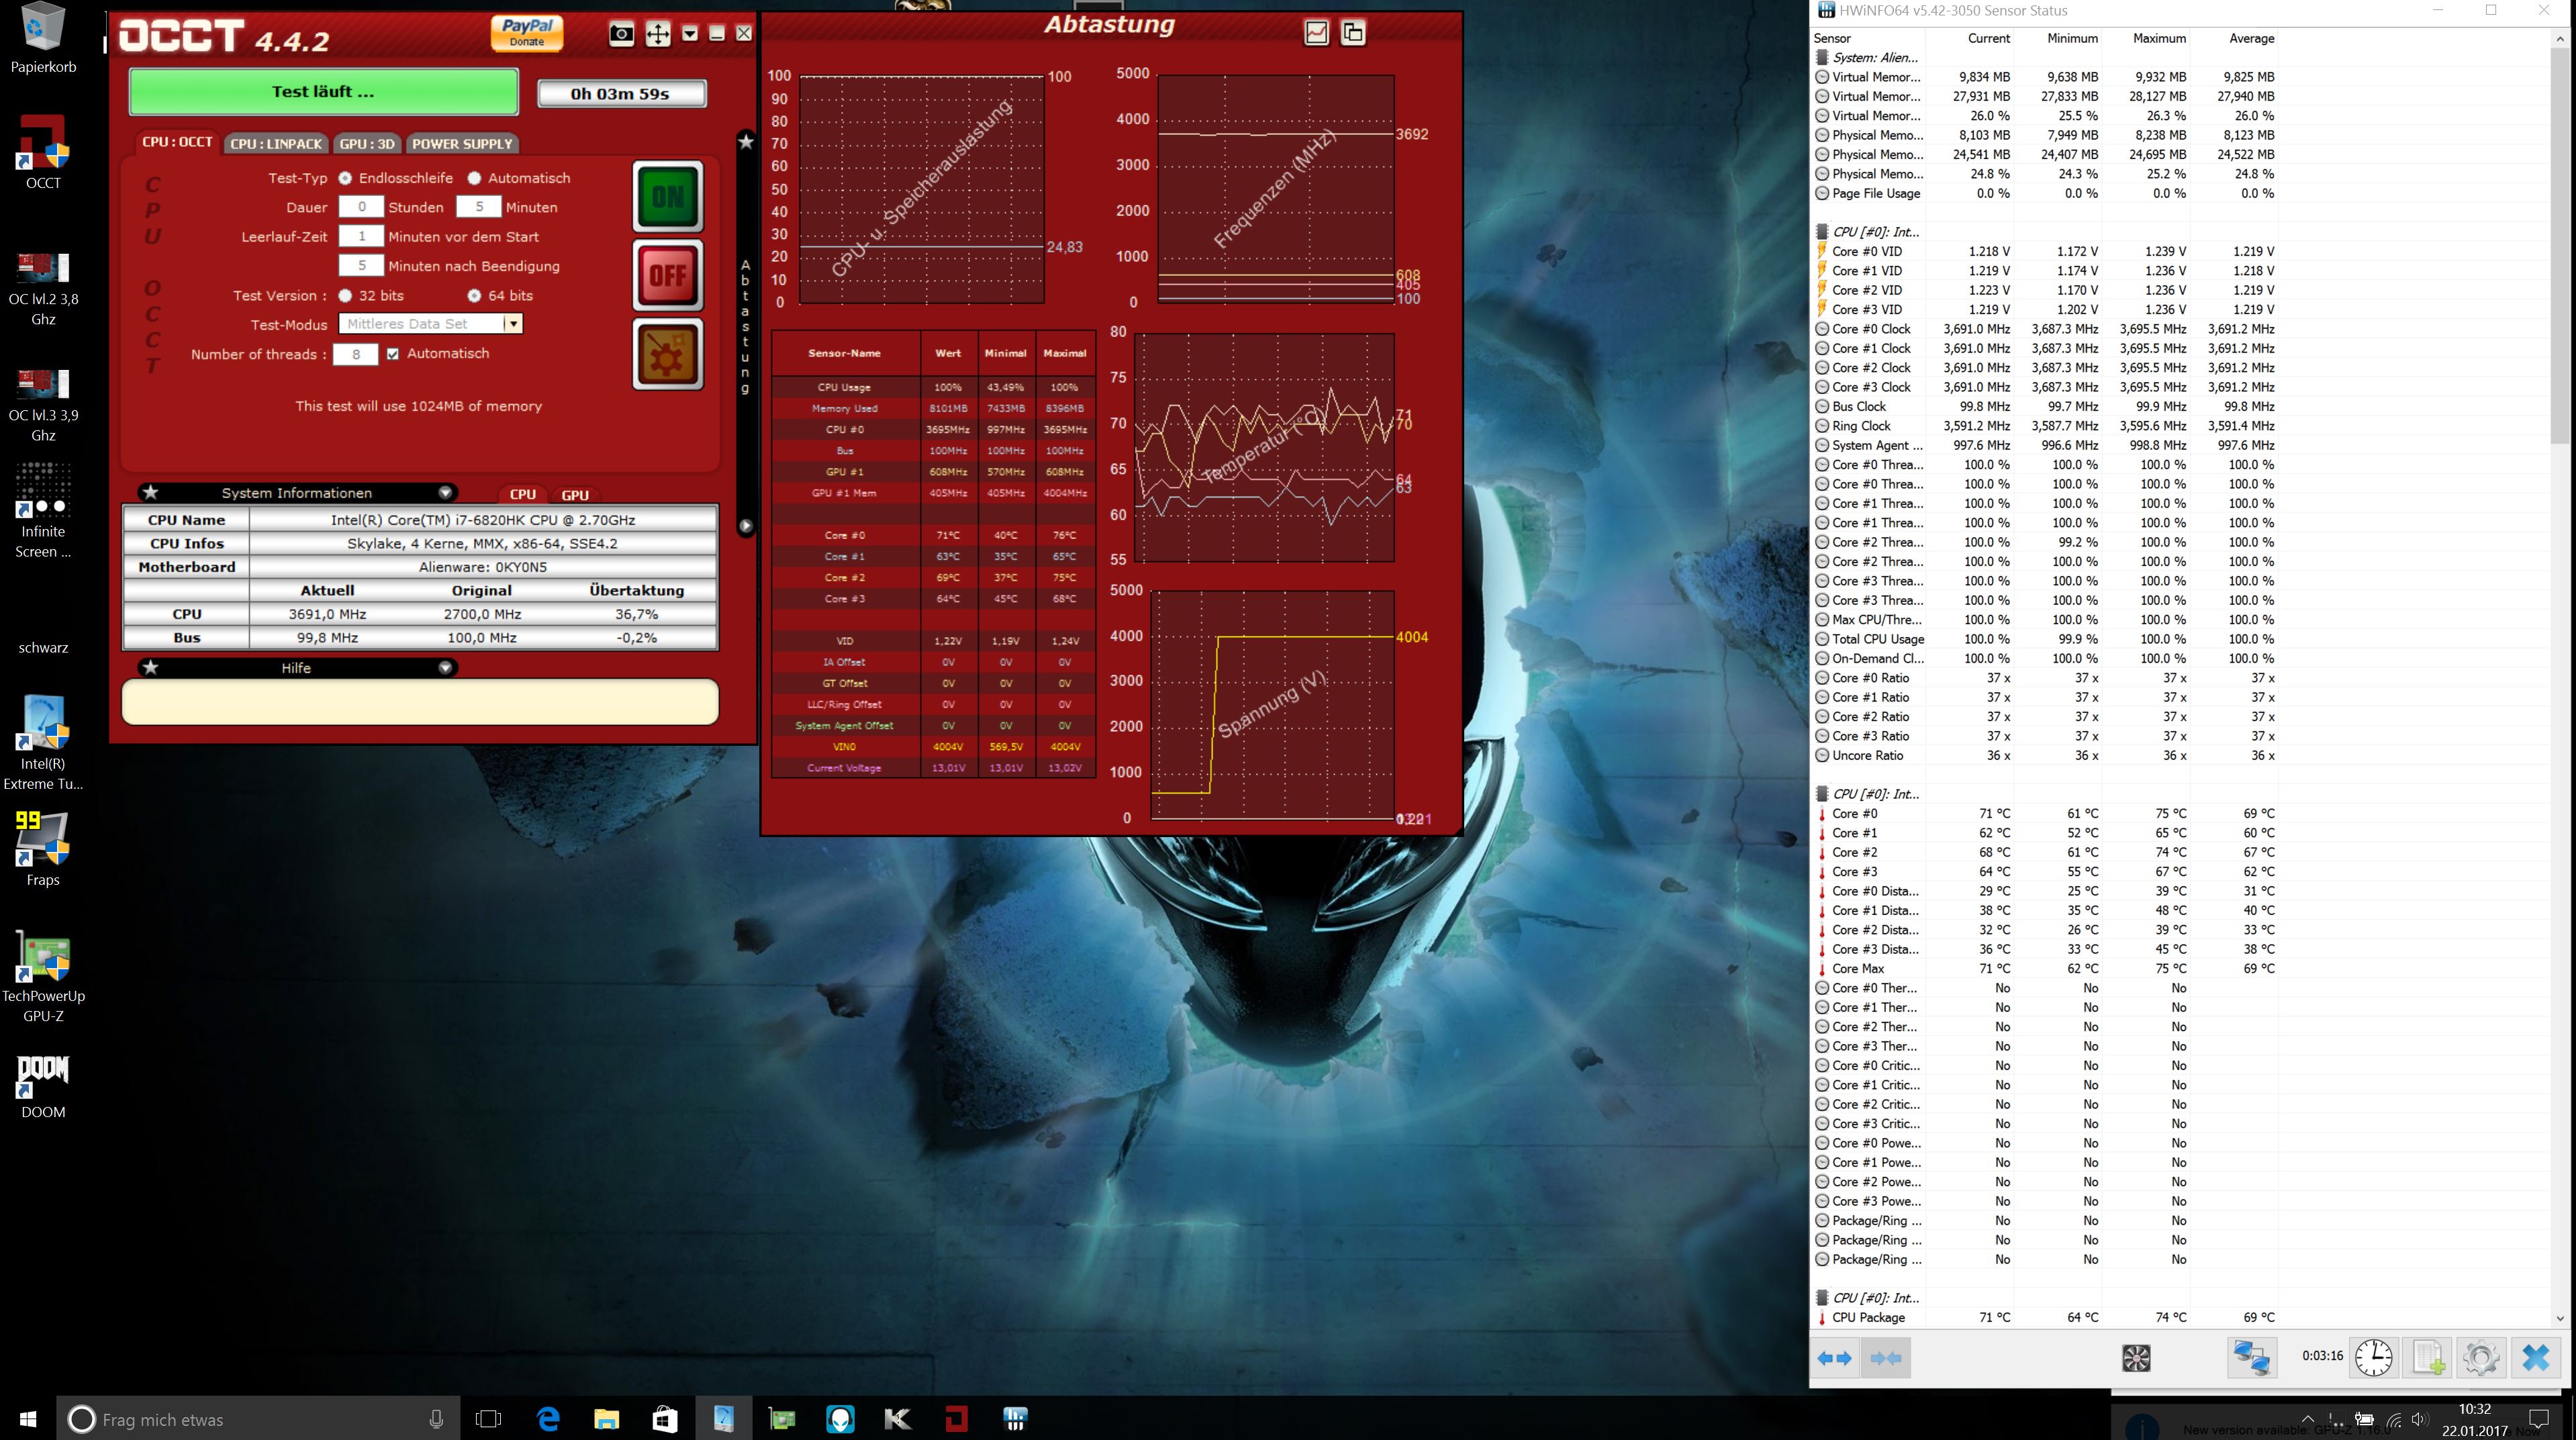Click the red OFF stop test button
The height and width of the screenshot is (1440, 2576).
coord(668,275)
